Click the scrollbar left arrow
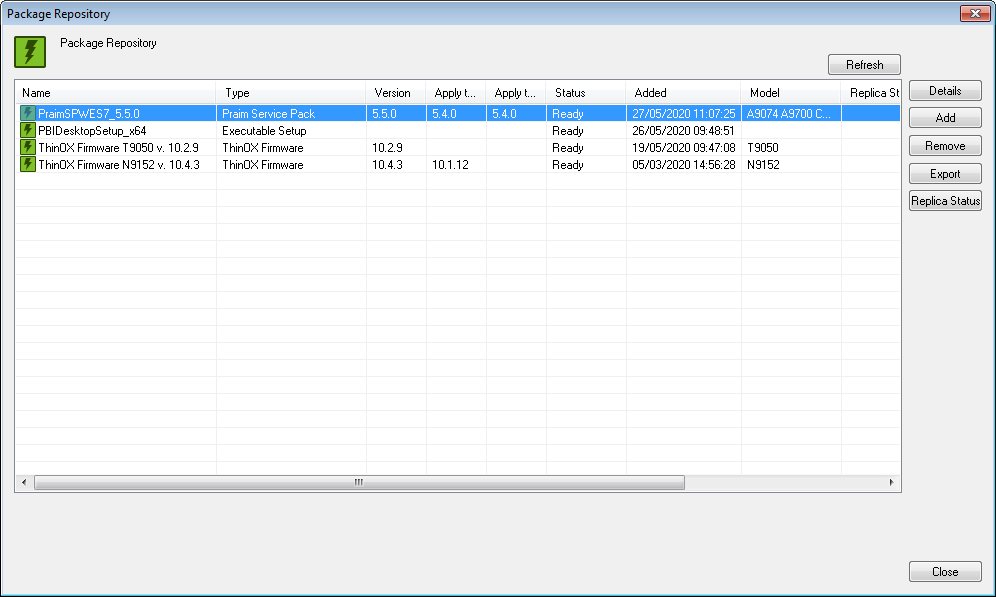 (x=24, y=483)
